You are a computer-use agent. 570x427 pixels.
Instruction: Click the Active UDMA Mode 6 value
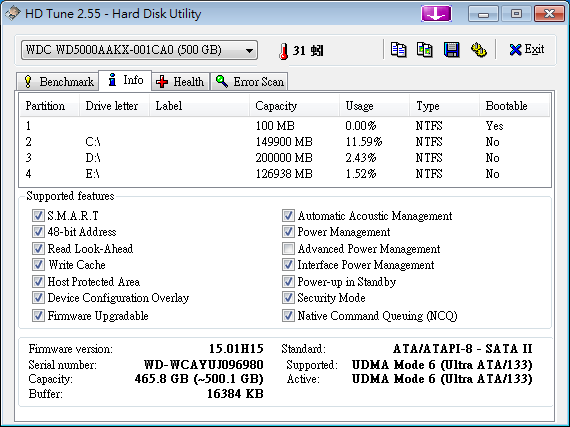(x=442, y=379)
